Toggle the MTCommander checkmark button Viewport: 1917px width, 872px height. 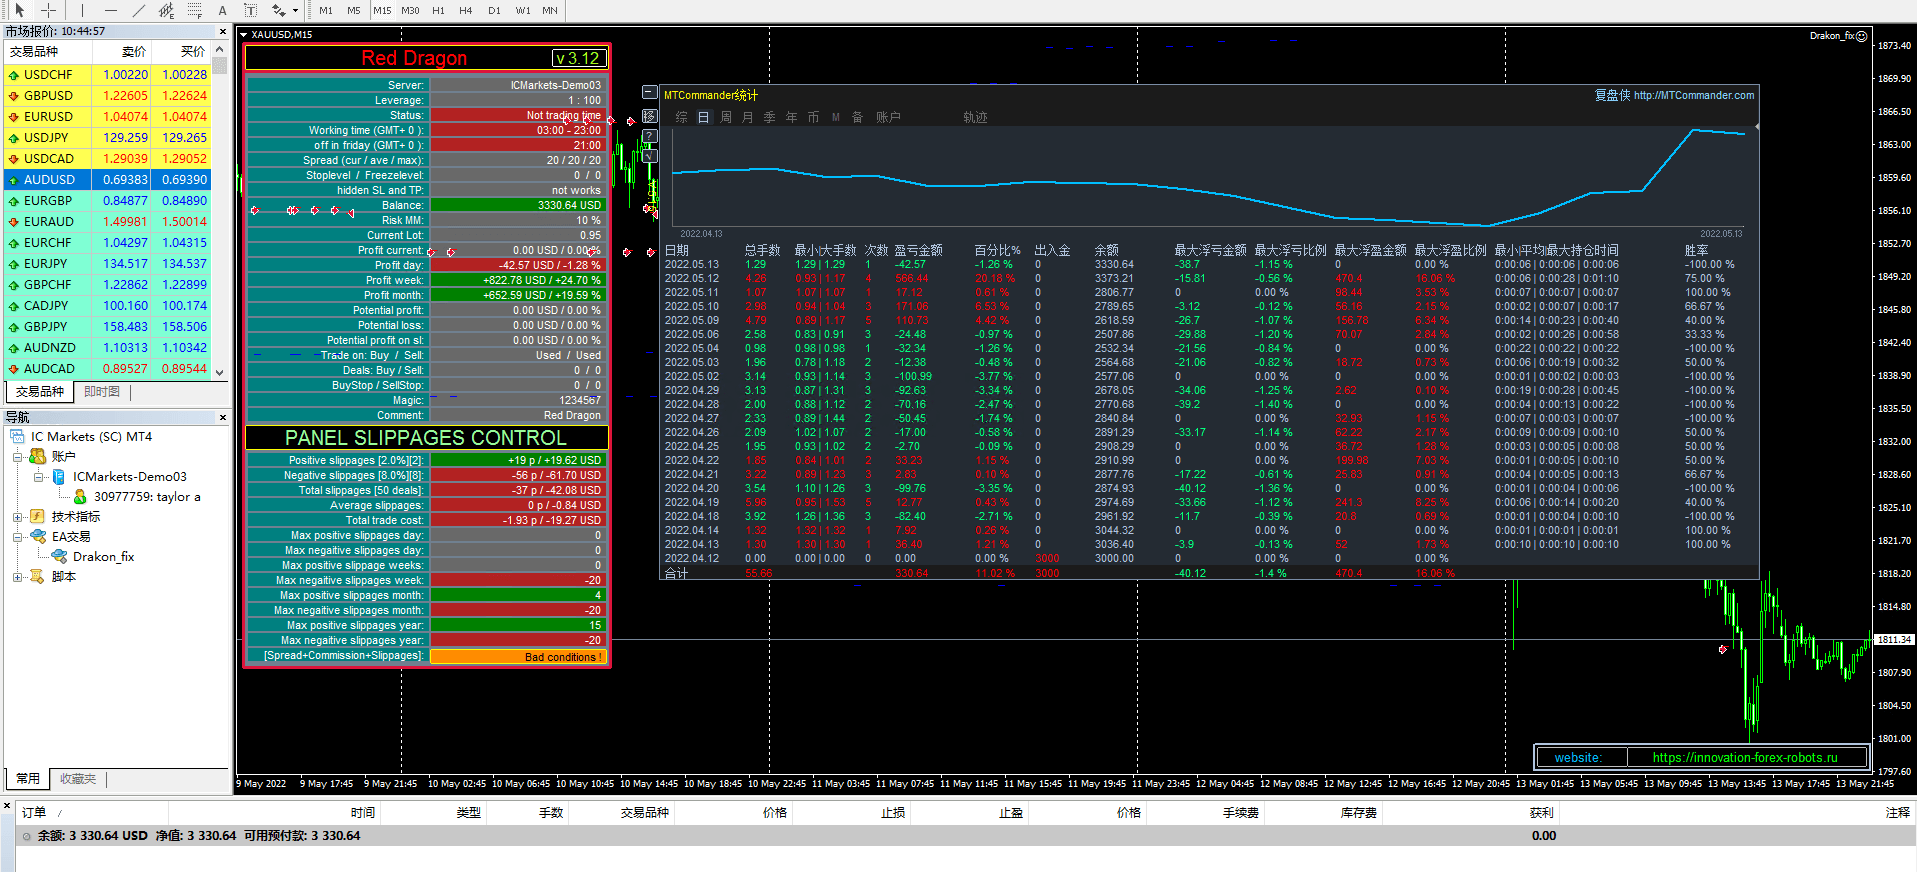pos(650,155)
